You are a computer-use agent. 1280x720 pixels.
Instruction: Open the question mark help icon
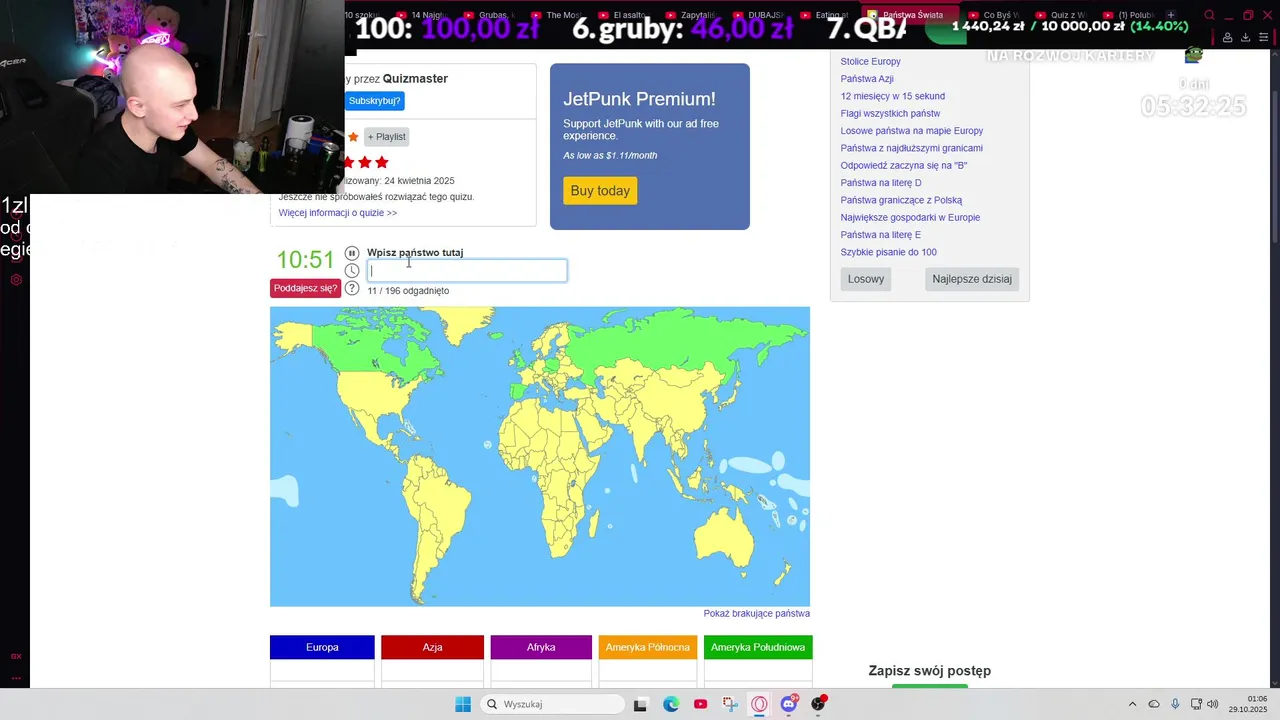pos(352,289)
